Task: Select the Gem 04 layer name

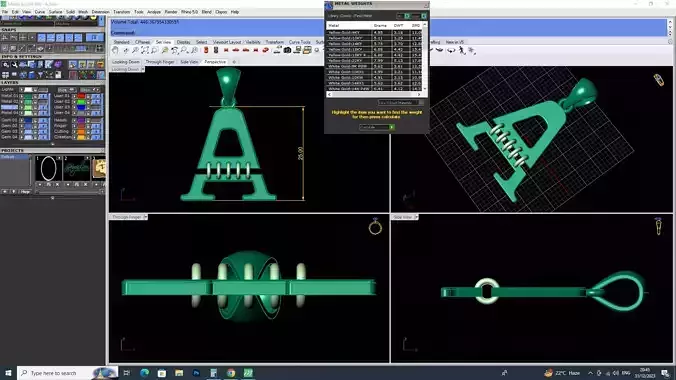Action: coord(9,137)
